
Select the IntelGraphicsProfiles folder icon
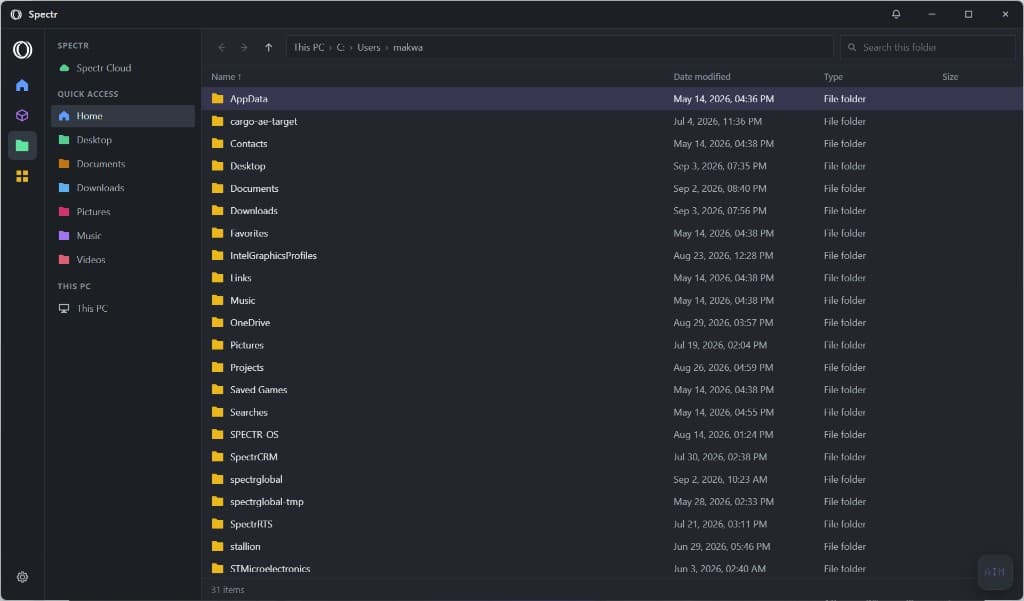(x=217, y=255)
